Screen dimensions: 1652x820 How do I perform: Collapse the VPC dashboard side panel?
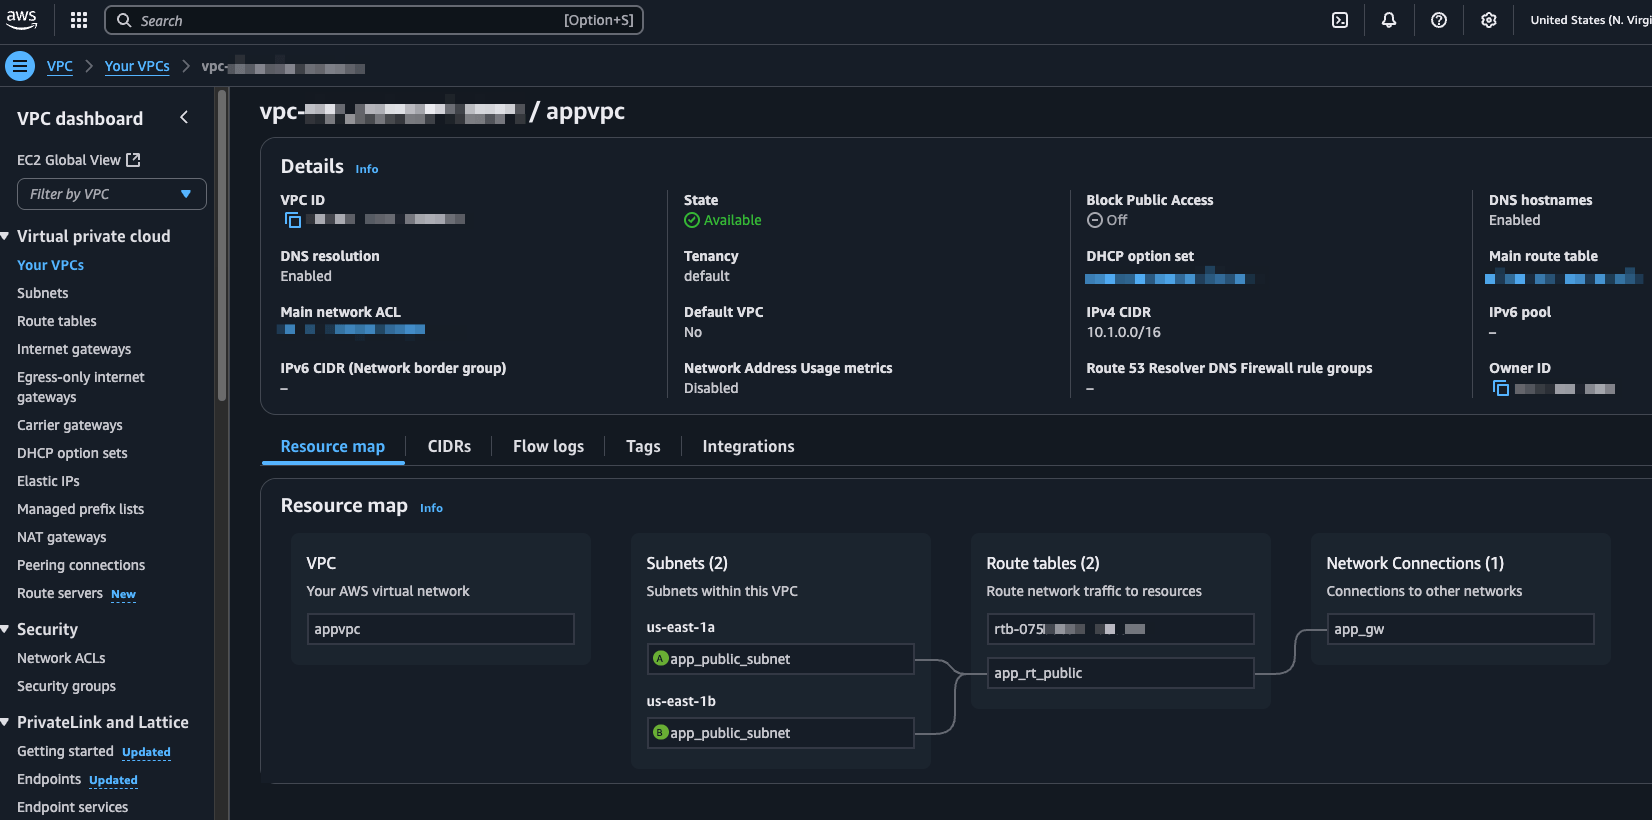184,117
